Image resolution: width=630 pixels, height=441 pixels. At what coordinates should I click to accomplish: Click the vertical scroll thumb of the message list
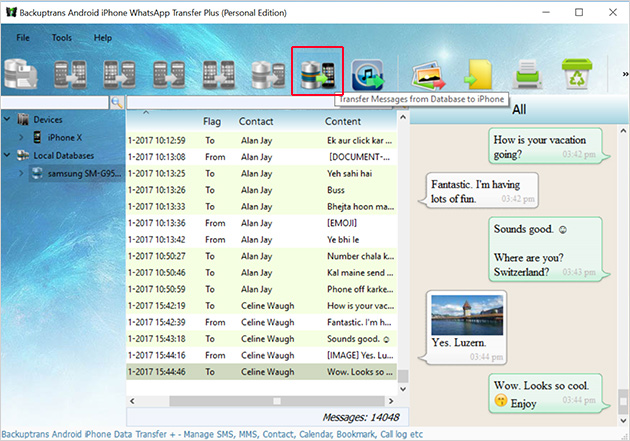click(403, 376)
